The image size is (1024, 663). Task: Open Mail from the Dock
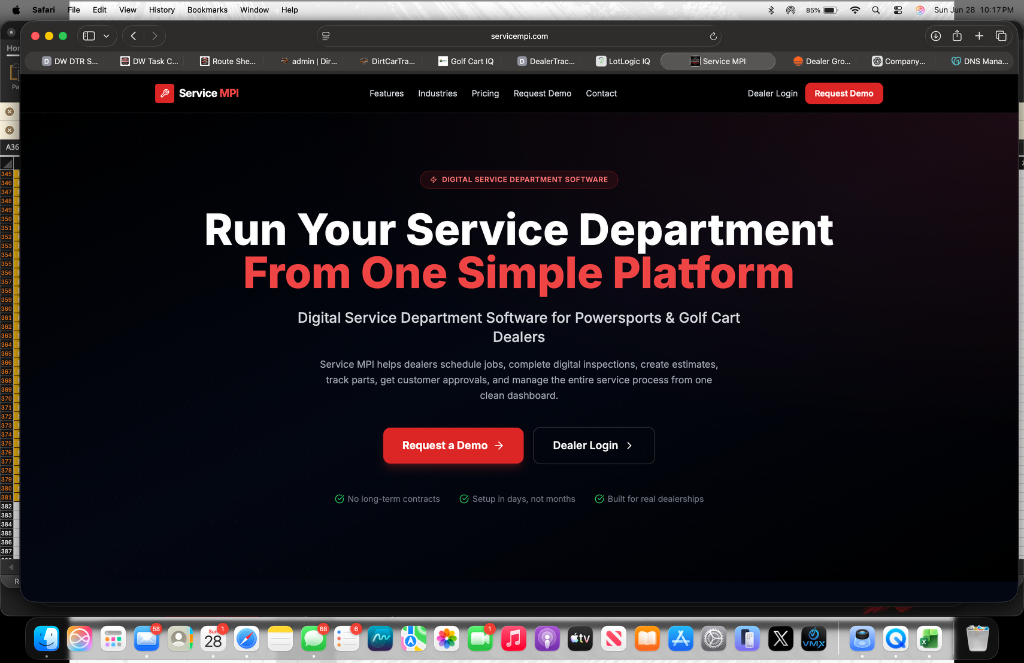coord(146,639)
